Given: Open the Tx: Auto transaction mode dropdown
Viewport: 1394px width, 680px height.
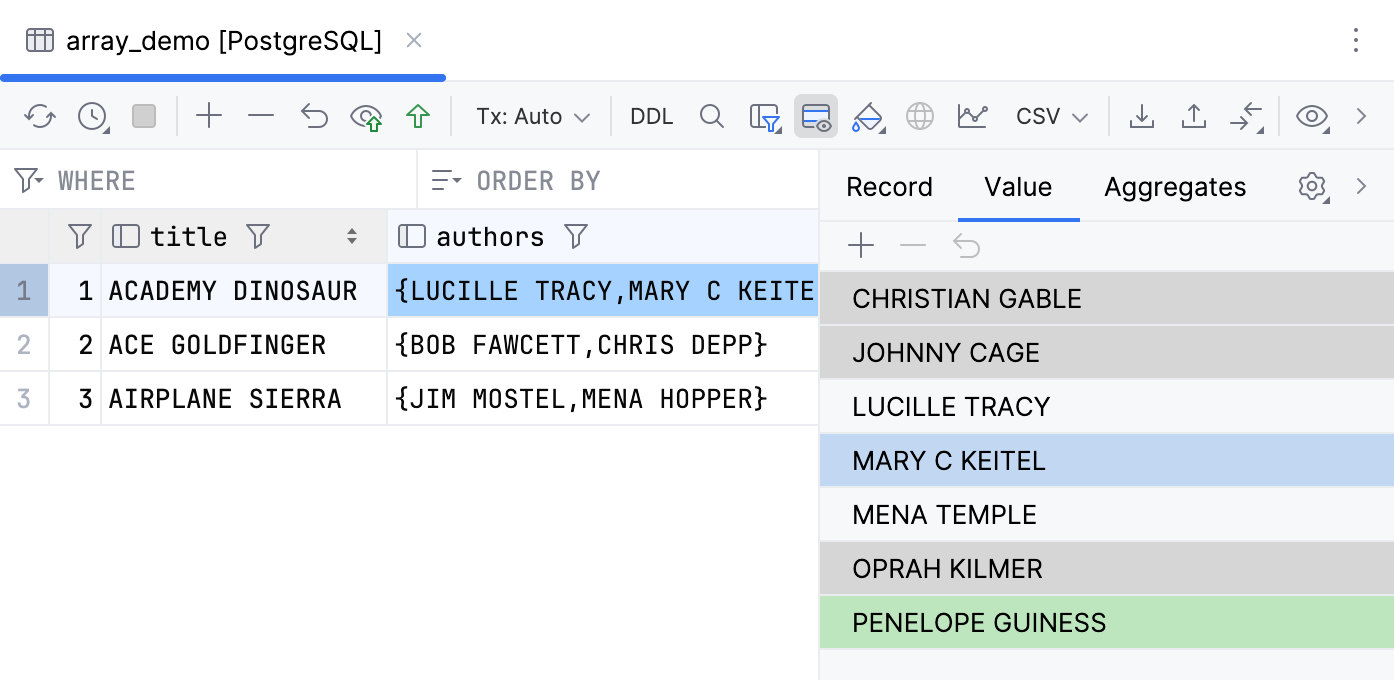Looking at the screenshot, I should pyautogui.click(x=531, y=116).
